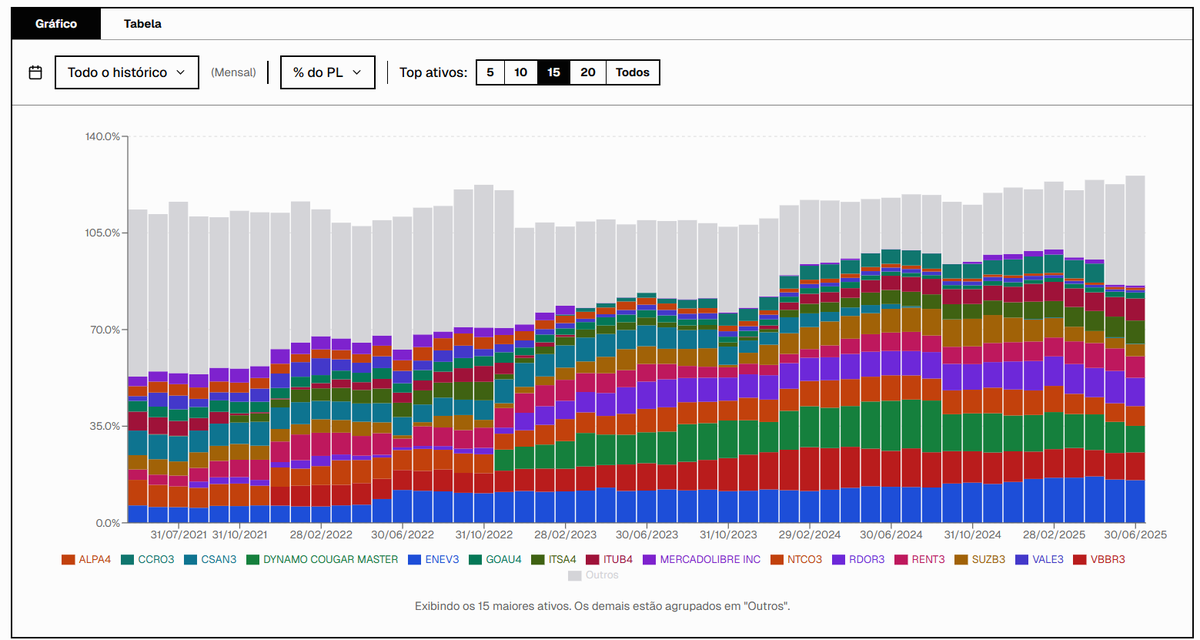Set top ativos to 10
This screenshot has width=1200, height=640.
(521, 72)
